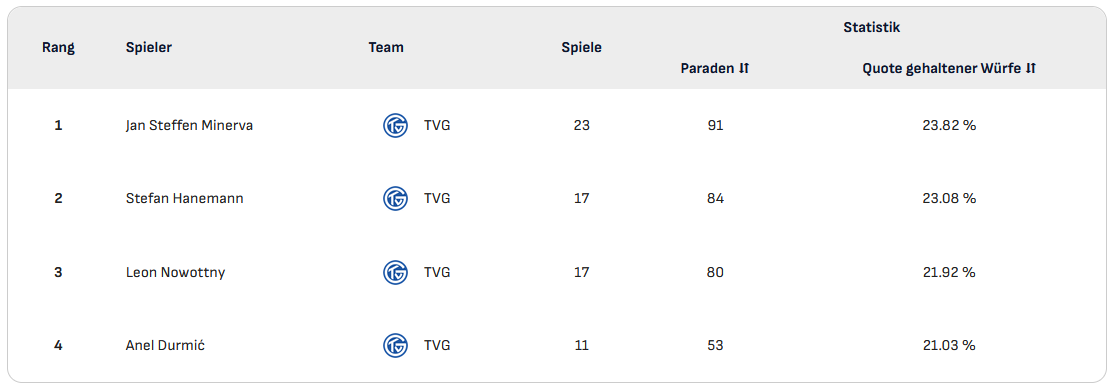Click the Team column header
This screenshot has height=386, width=1115.
click(x=386, y=48)
